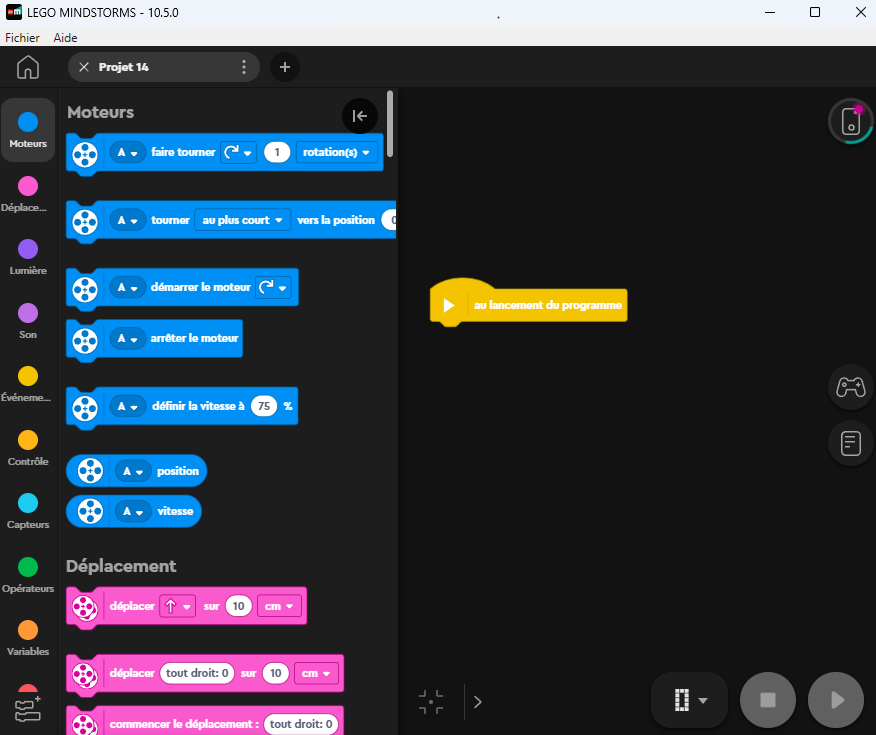The width and height of the screenshot is (876, 735).
Task: Expand rotation(s) unit dropdown in faire tourner block
Action: tap(336, 152)
